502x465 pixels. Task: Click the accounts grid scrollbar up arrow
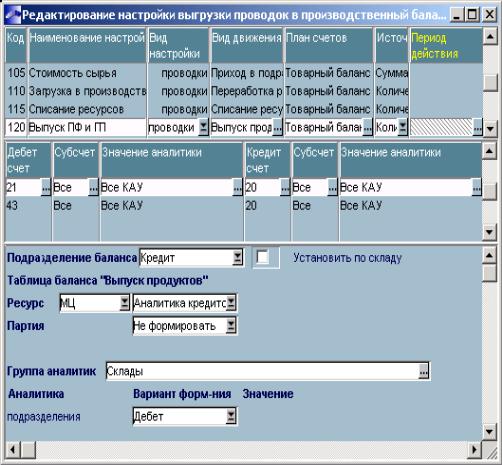coord(489,151)
